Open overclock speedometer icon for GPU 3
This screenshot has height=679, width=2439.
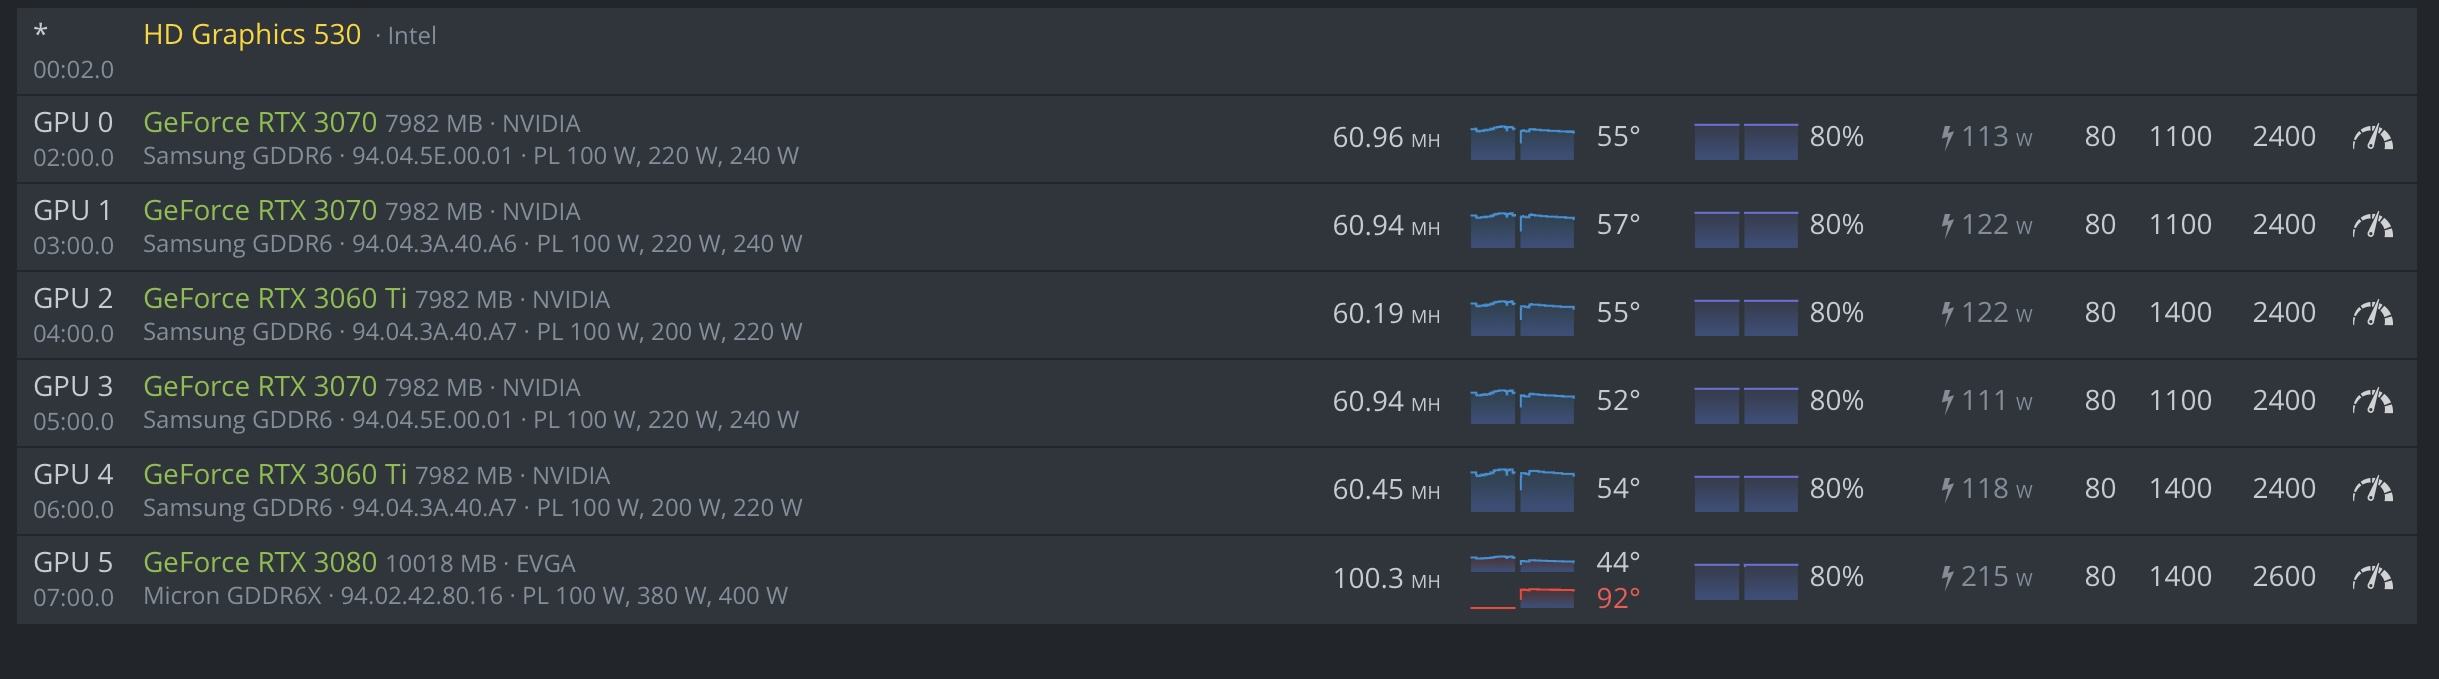click(2372, 401)
